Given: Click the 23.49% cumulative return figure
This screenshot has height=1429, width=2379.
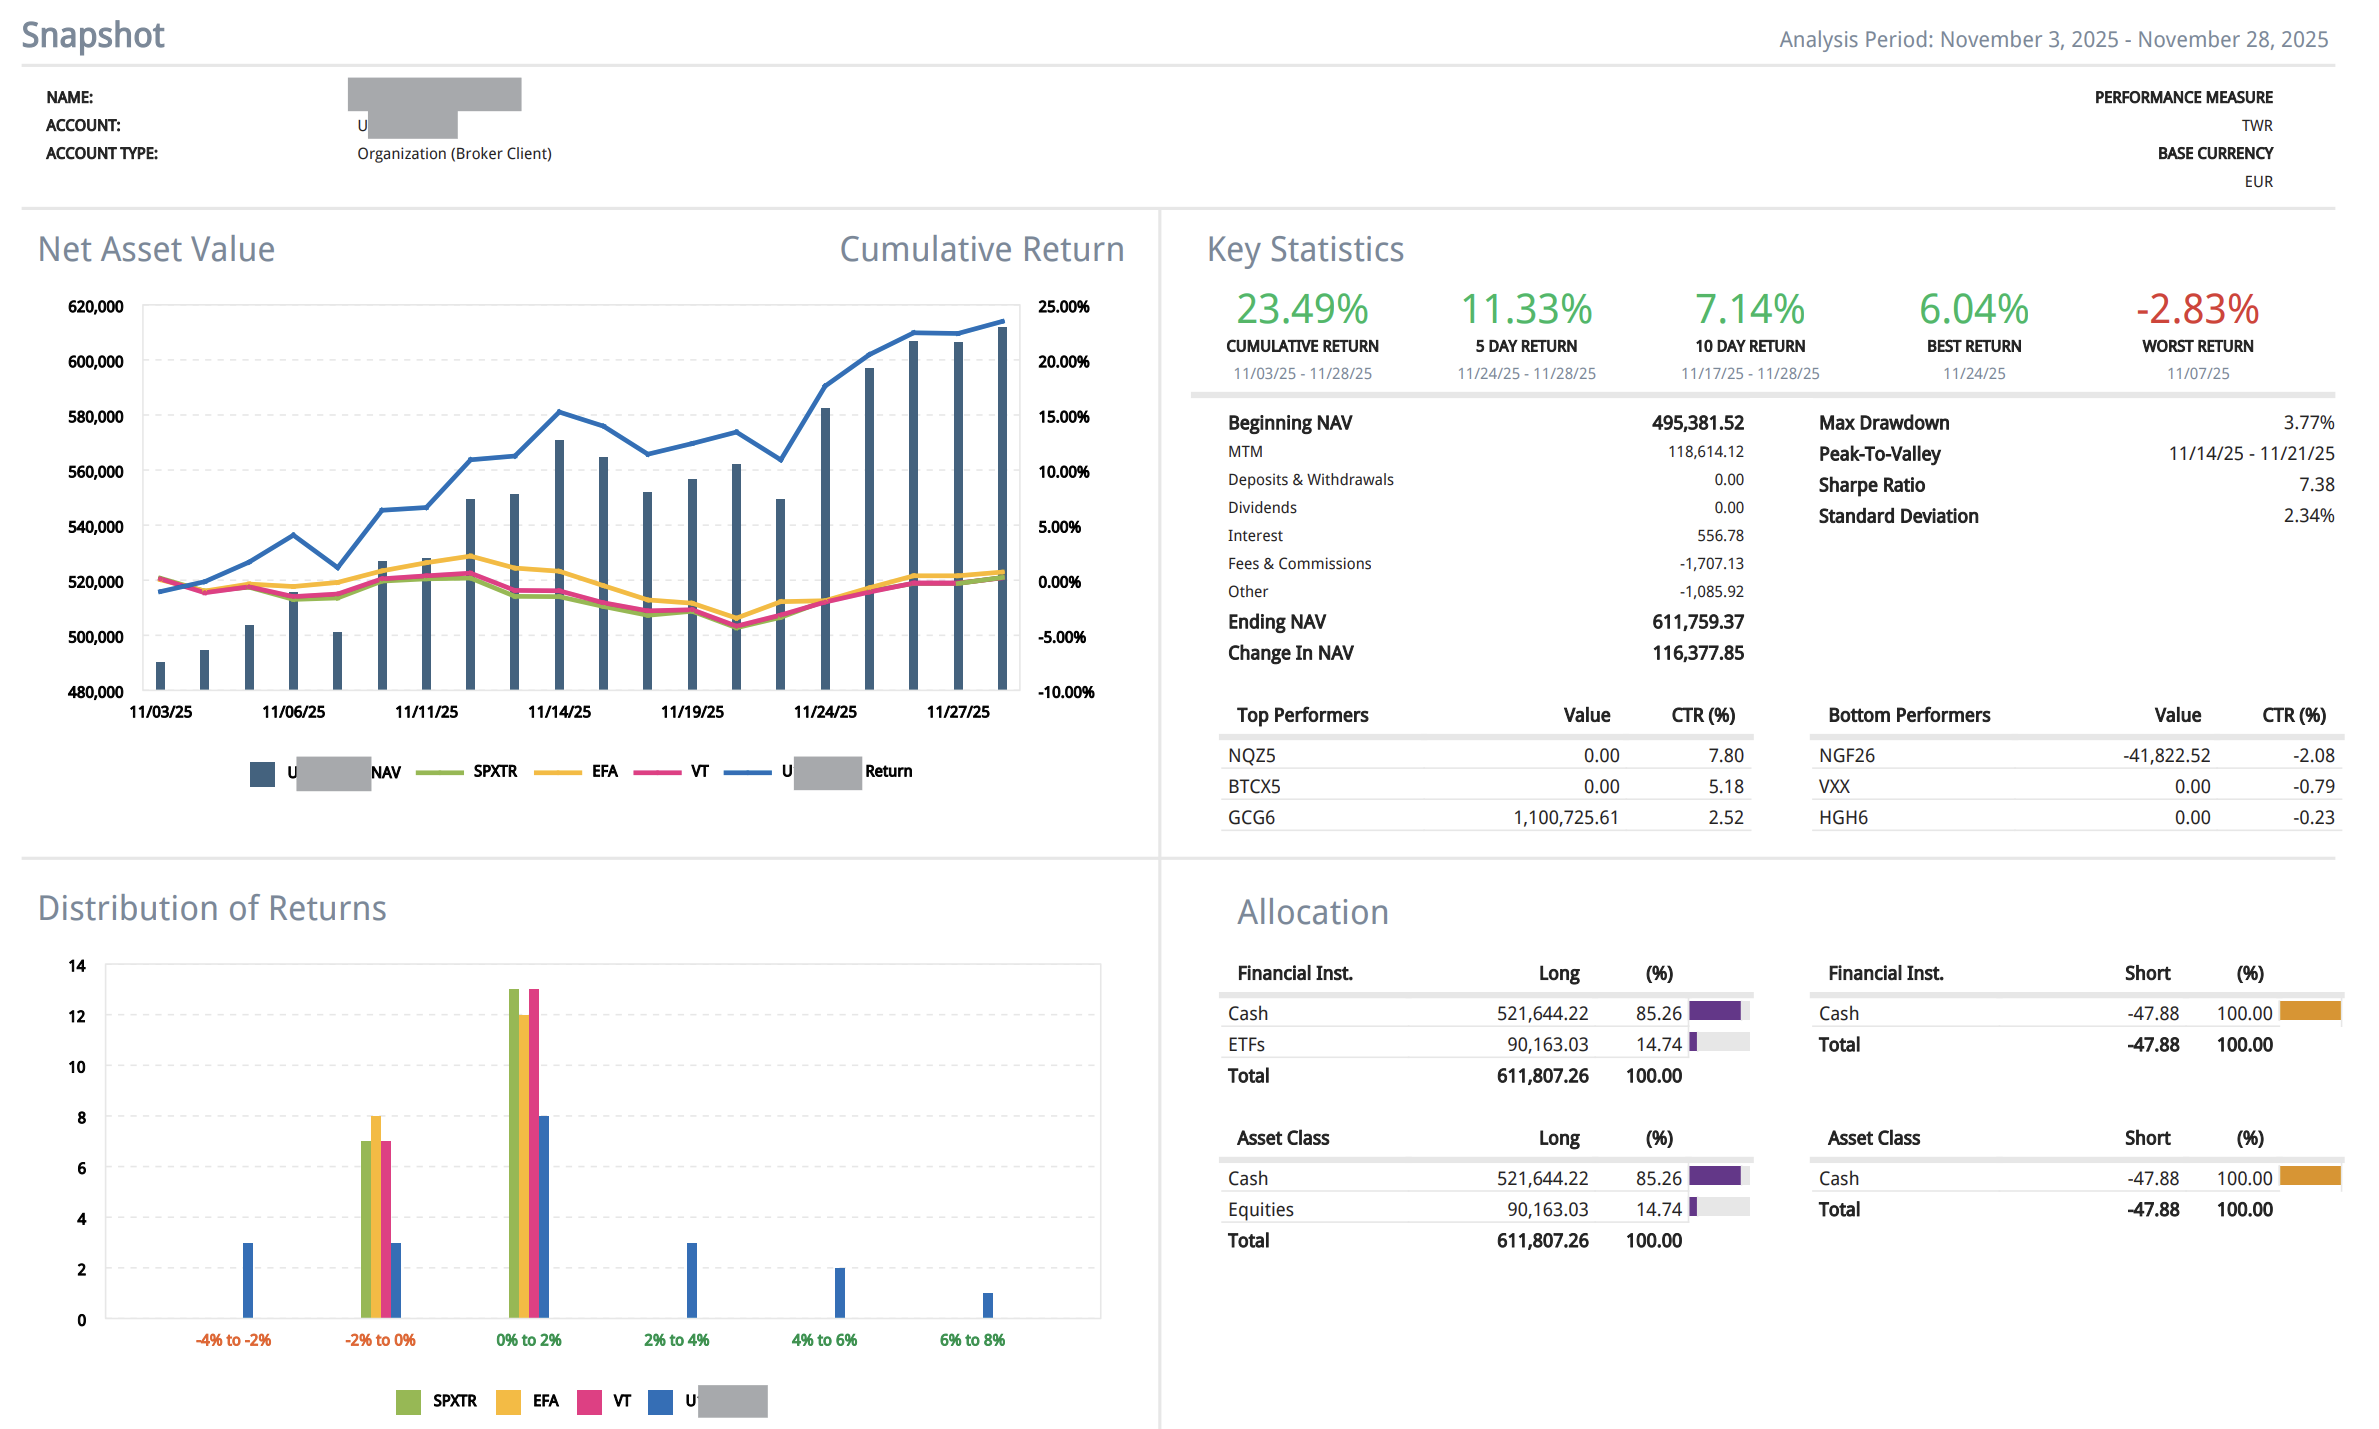Looking at the screenshot, I should tap(1301, 309).
